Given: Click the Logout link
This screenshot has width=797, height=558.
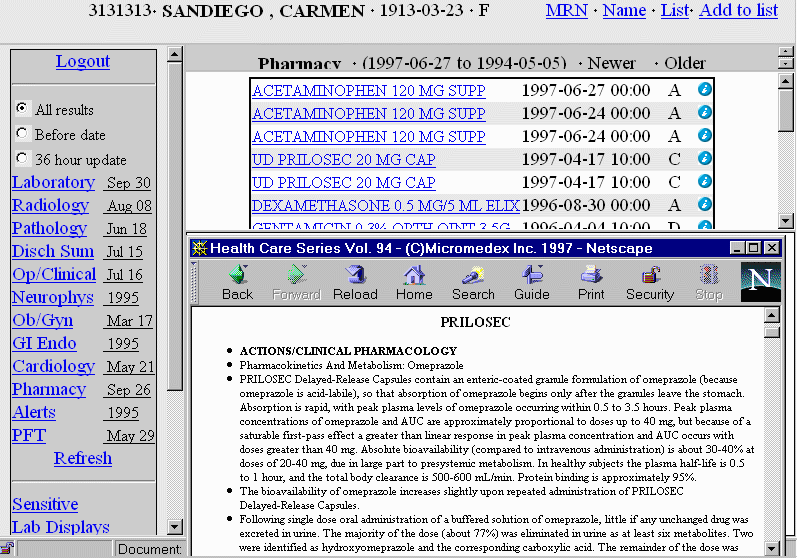Looking at the screenshot, I should coord(83,61).
